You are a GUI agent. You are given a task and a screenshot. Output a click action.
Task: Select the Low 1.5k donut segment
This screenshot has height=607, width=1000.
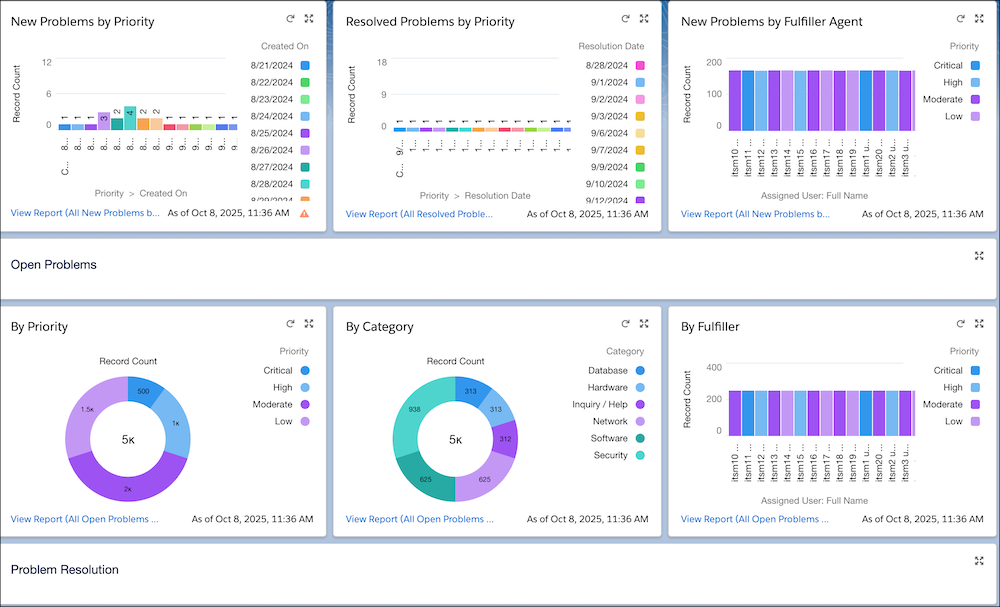click(86, 411)
